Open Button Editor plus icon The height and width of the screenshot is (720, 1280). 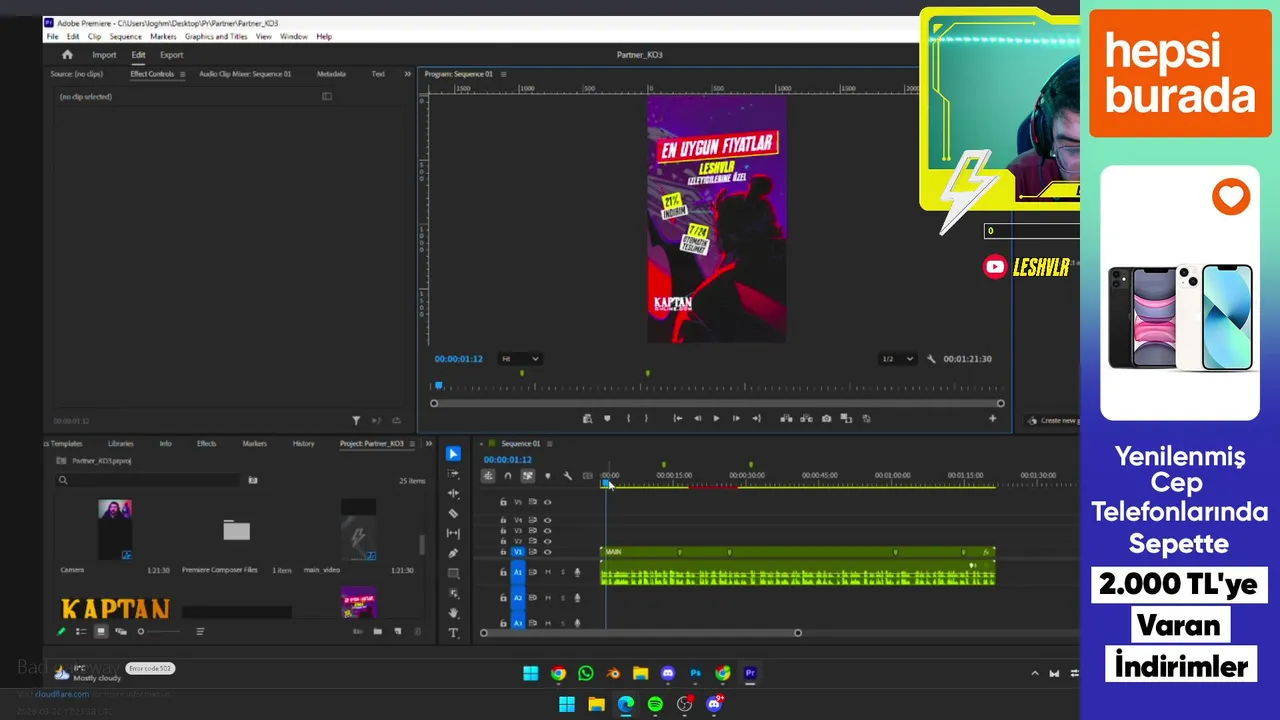(992, 418)
